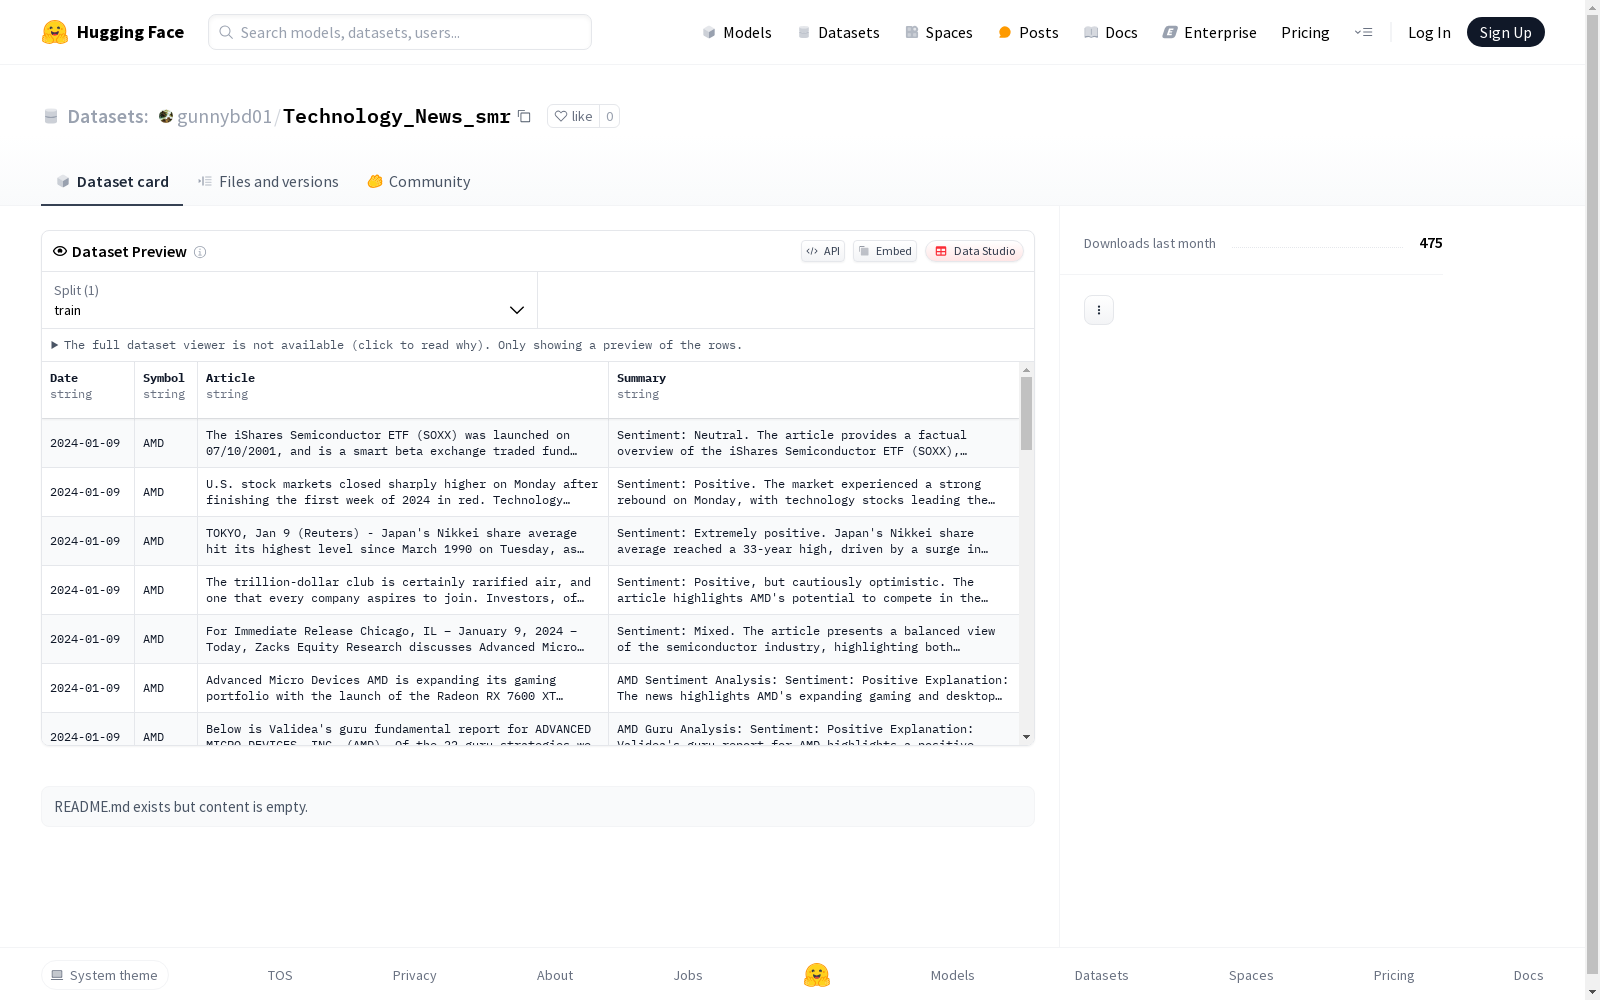Select the U.S. stock markets closed article cell
Image resolution: width=1600 pixels, height=1000 pixels.
tap(403, 492)
